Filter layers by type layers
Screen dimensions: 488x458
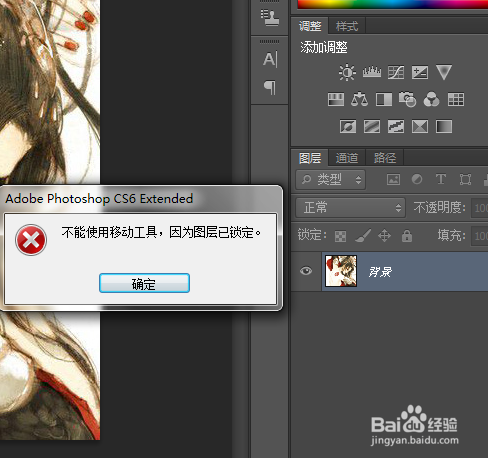(x=441, y=179)
